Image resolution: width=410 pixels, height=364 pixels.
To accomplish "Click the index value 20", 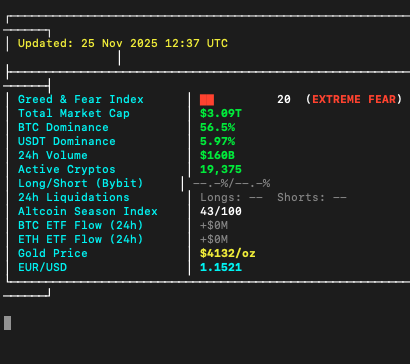I will (284, 99).
